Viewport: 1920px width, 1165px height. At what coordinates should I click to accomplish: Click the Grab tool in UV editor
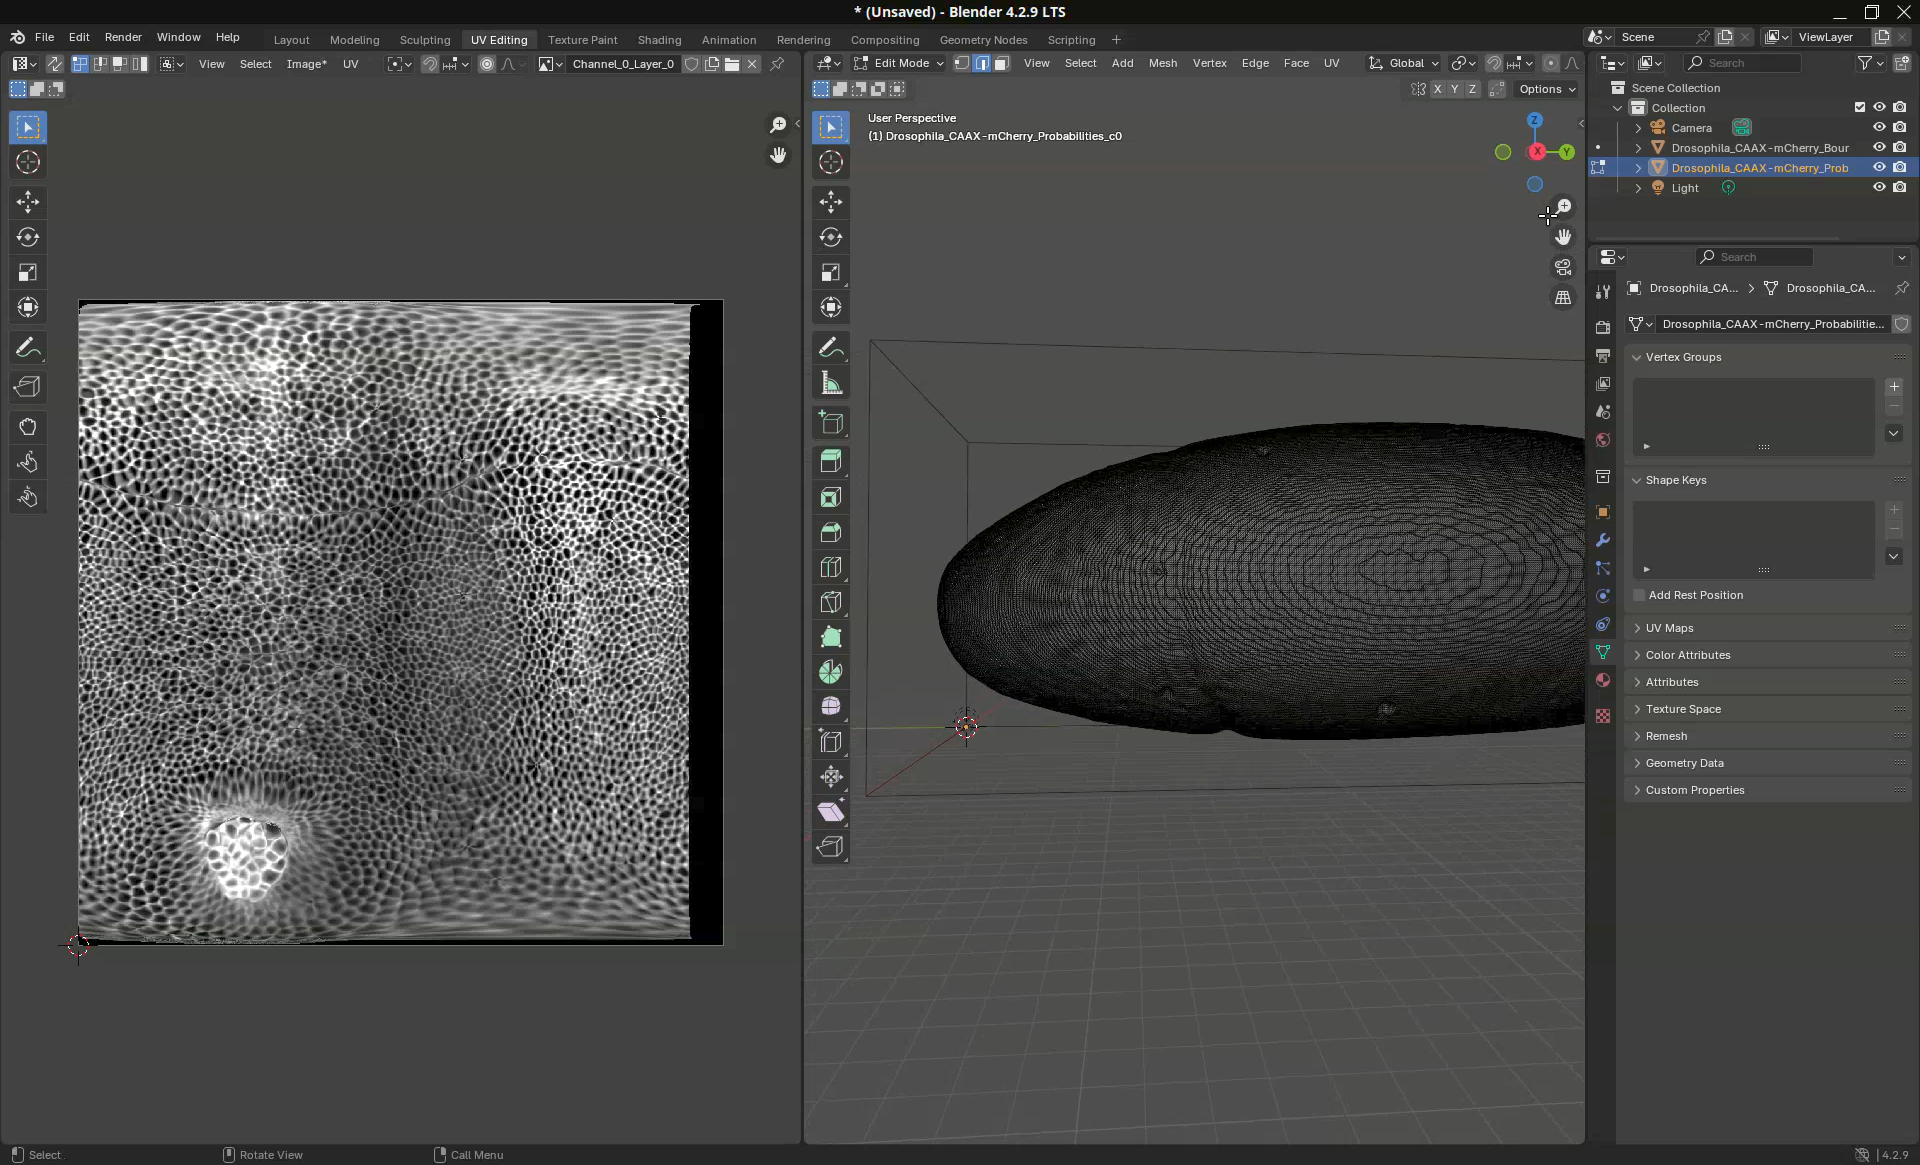28,427
